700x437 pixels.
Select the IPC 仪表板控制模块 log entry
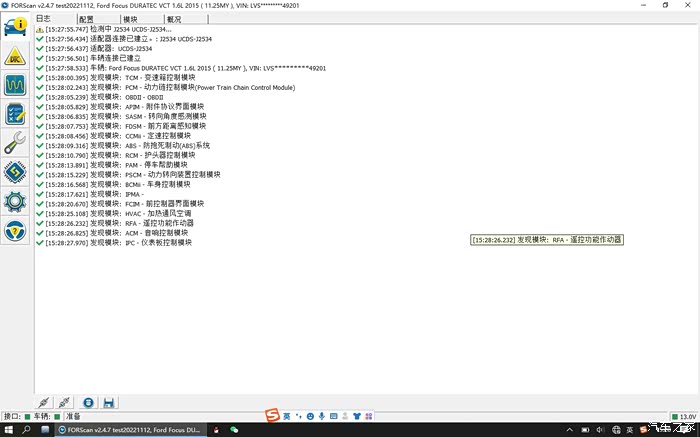click(114, 243)
